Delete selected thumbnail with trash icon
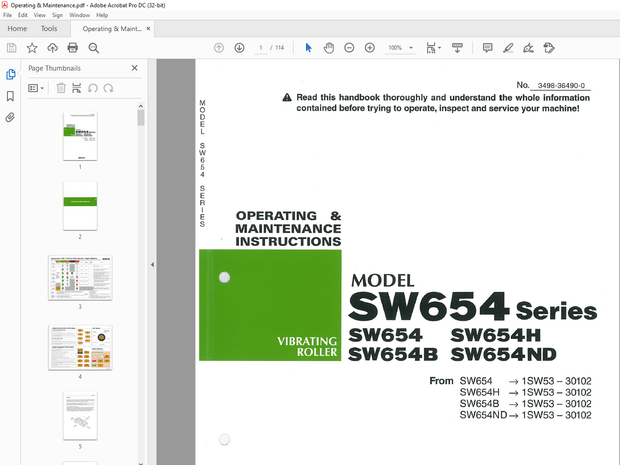This screenshot has height=465, width=620. point(61,88)
